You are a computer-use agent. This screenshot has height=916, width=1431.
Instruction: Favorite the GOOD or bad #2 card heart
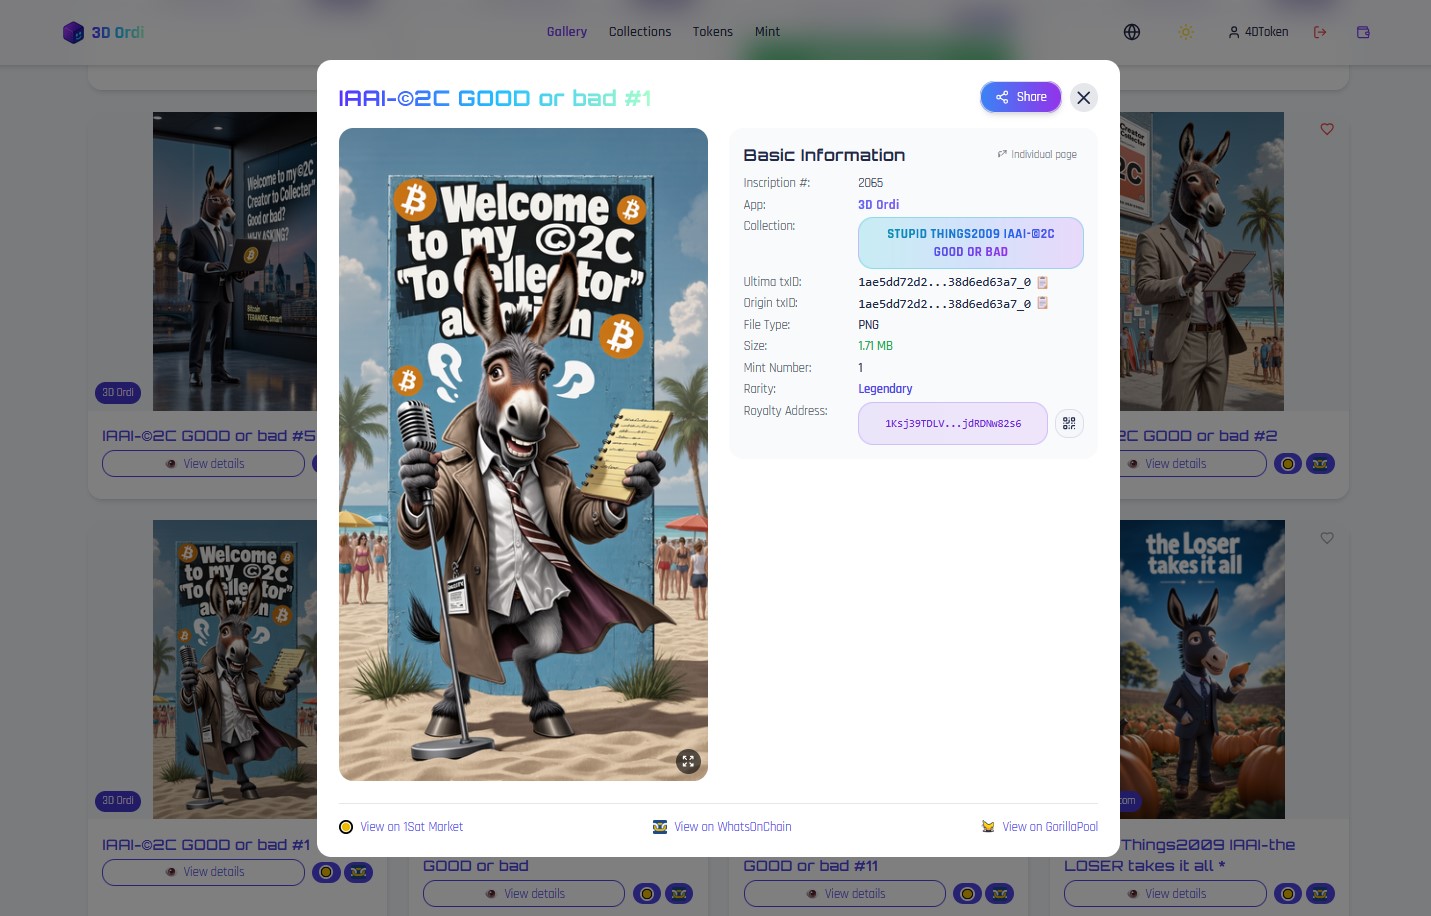pos(1327,129)
